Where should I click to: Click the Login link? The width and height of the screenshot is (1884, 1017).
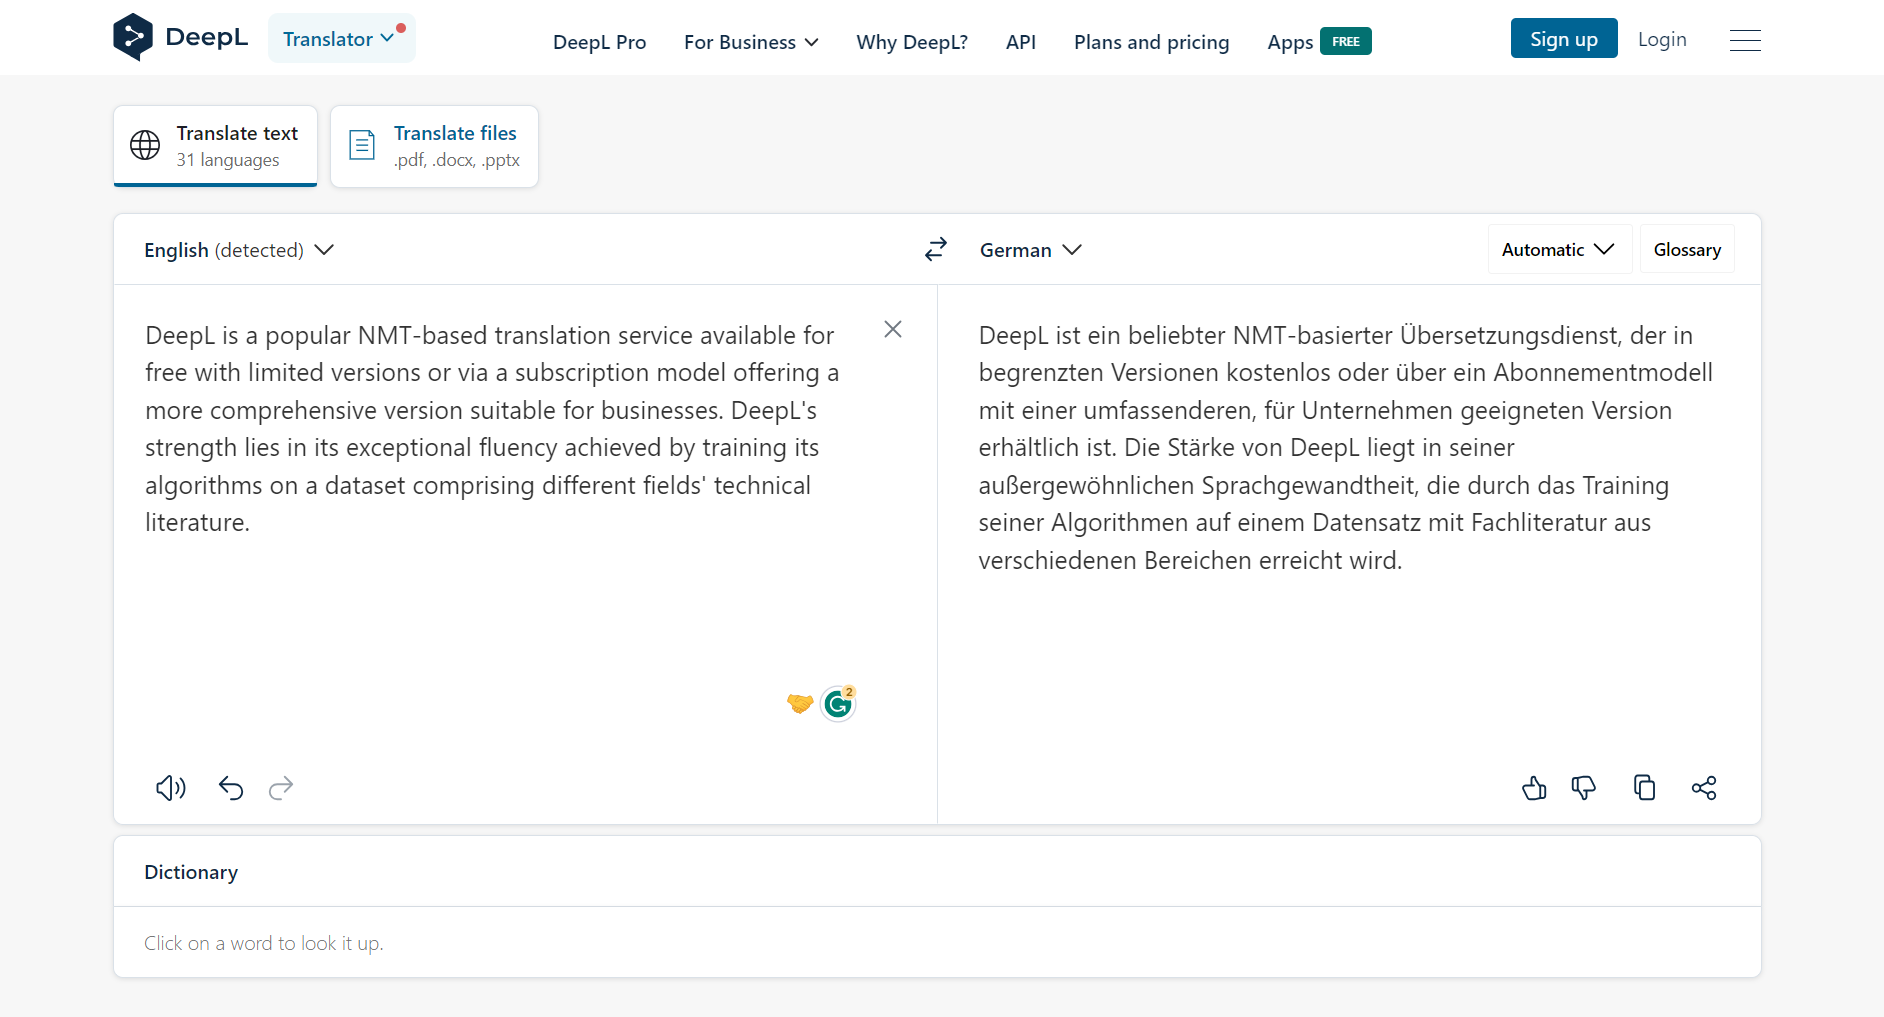coord(1662,39)
